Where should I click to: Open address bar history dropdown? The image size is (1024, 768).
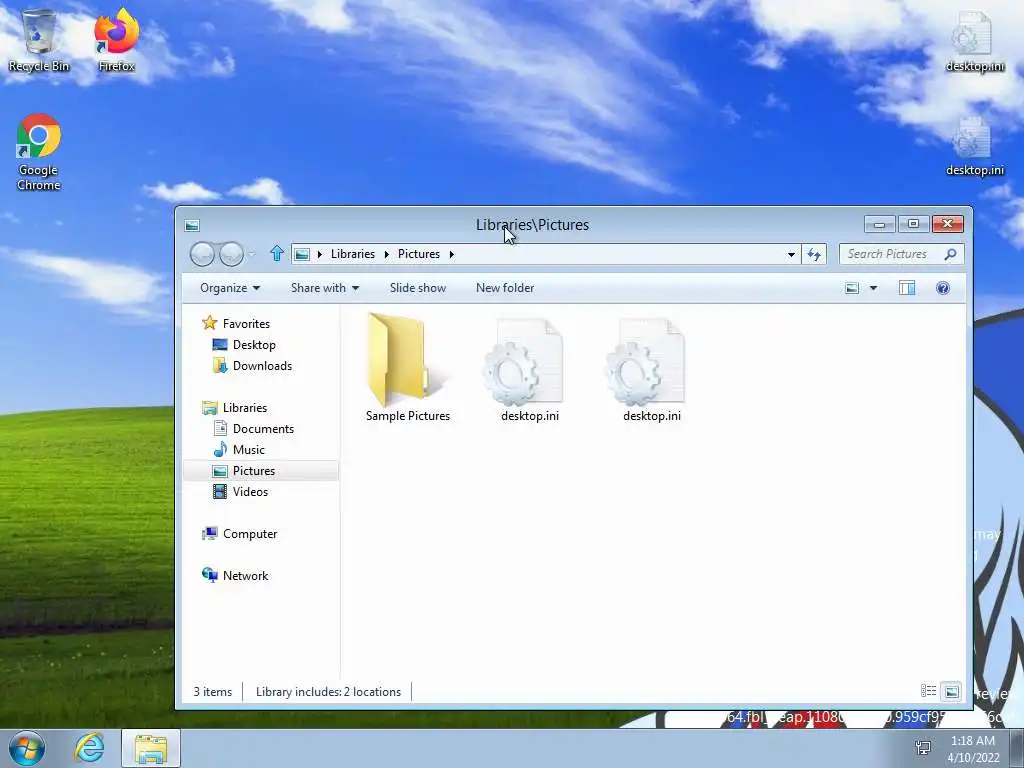click(x=791, y=254)
